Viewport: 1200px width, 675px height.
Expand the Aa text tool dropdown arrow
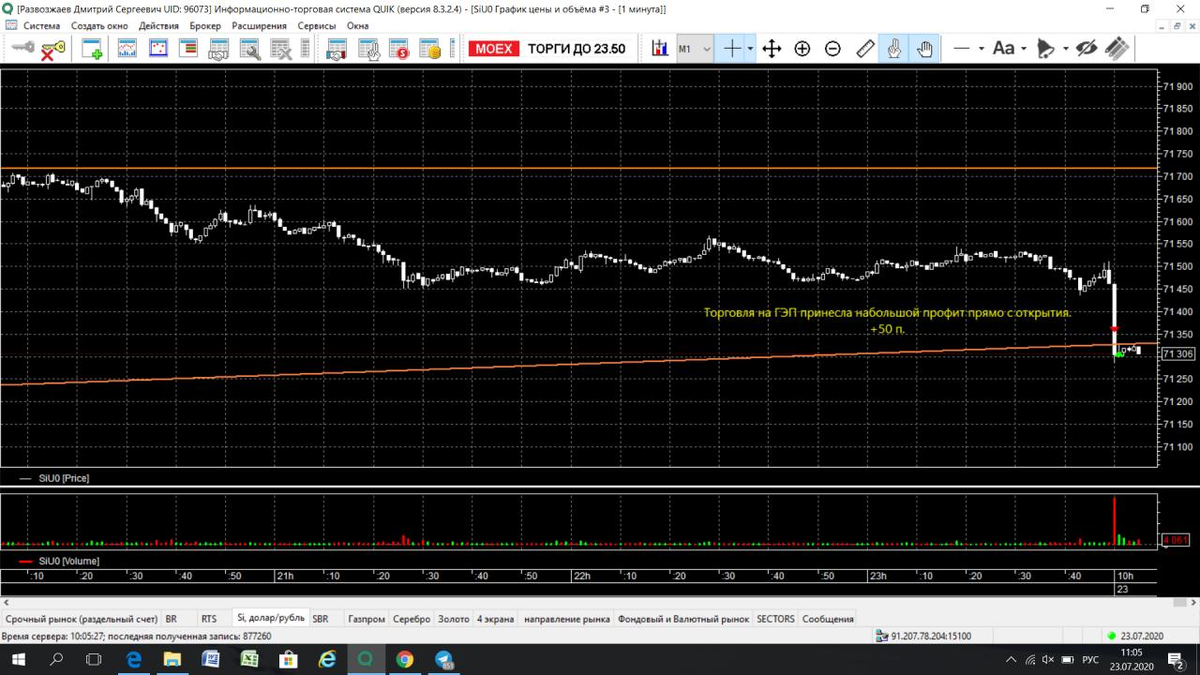(1023, 48)
